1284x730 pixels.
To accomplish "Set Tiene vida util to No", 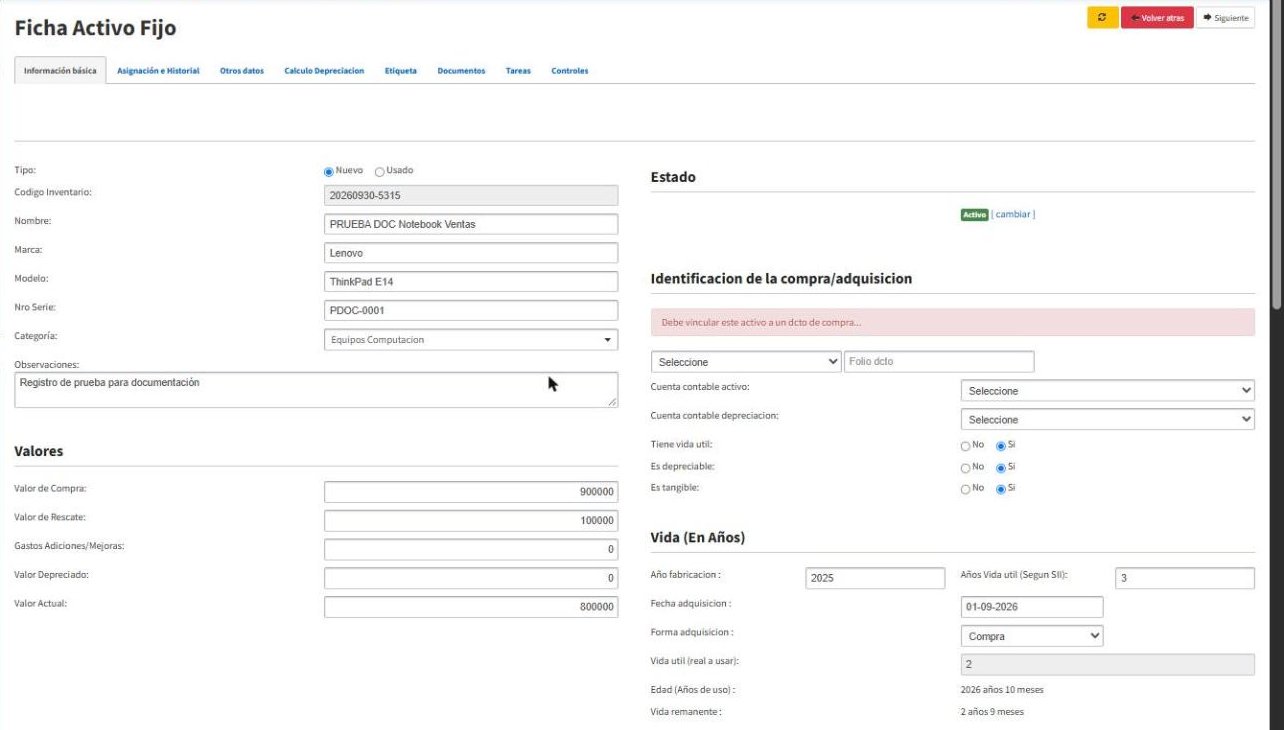I will pyautogui.click(x=965, y=445).
